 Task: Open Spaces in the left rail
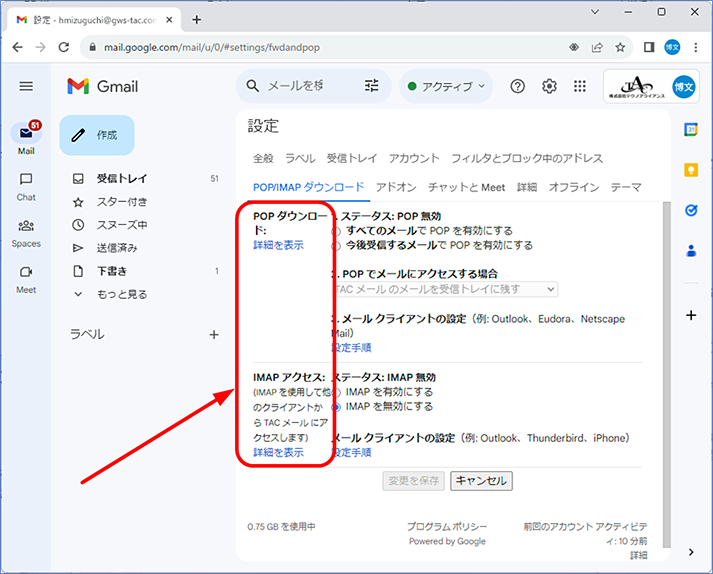point(26,234)
